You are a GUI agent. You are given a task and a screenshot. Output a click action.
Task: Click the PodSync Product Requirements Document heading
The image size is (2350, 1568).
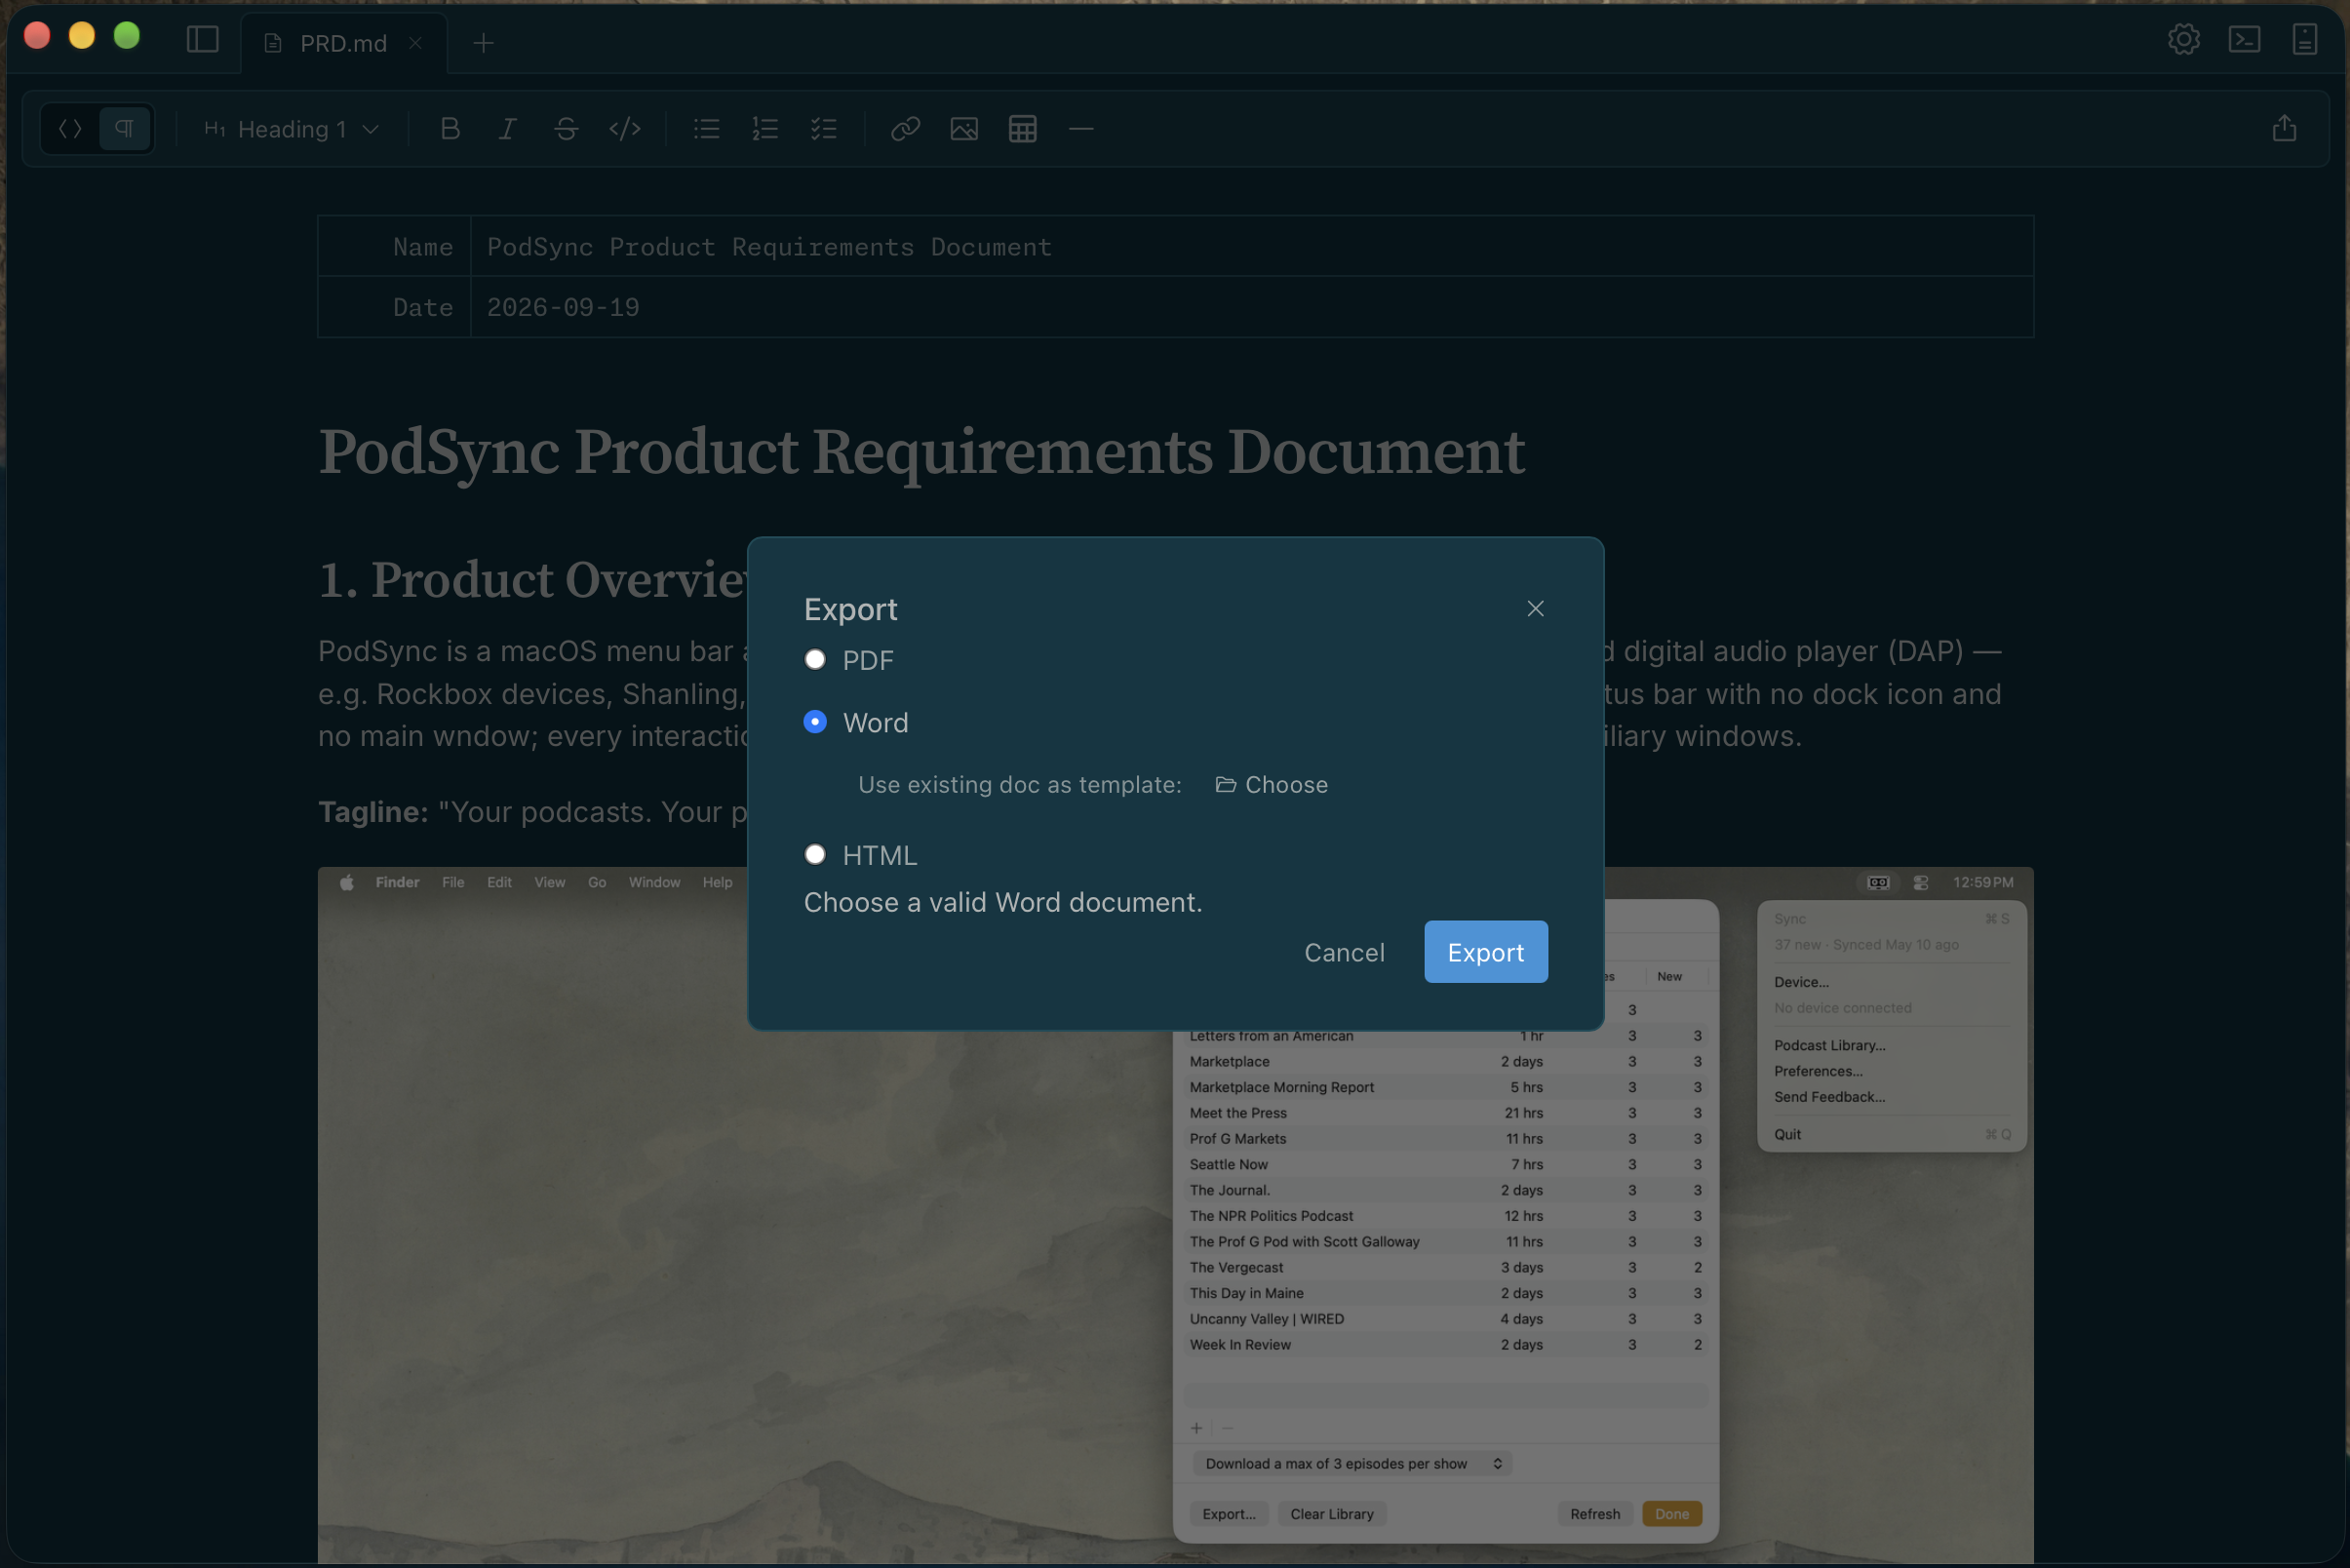pos(921,452)
